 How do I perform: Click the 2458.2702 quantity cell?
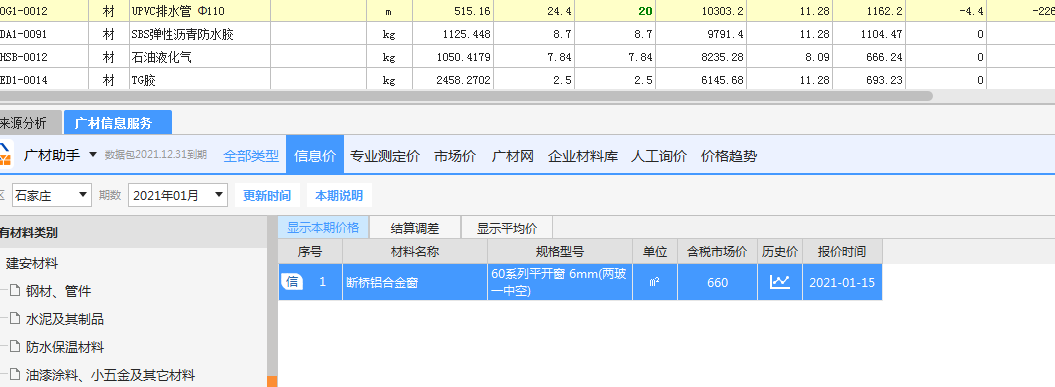tap(452, 80)
